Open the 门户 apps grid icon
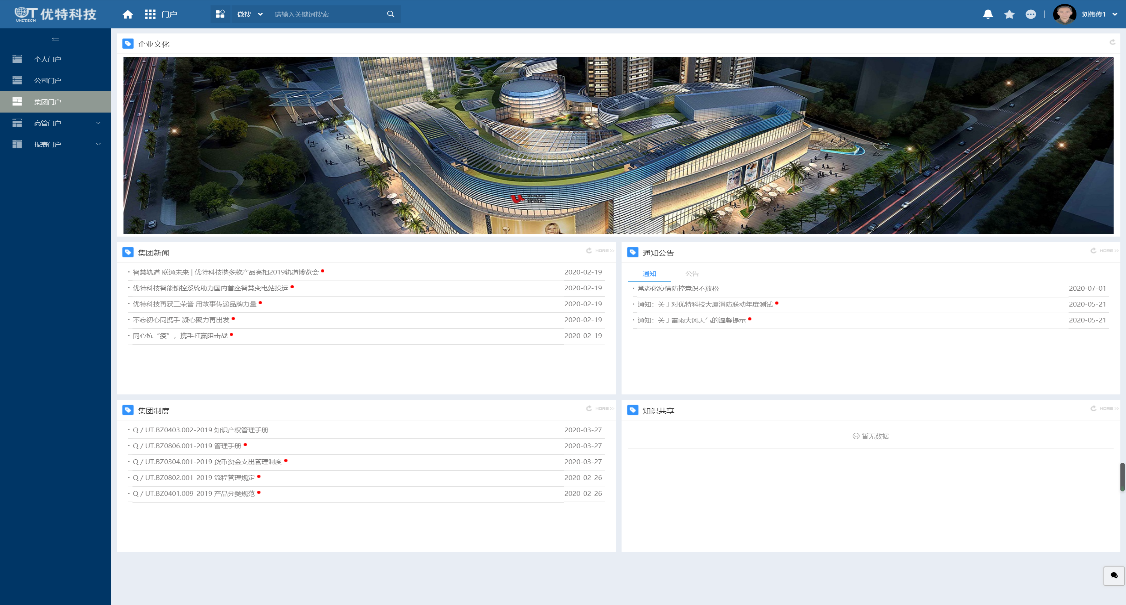The width and height of the screenshot is (1126, 605). (150, 14)
